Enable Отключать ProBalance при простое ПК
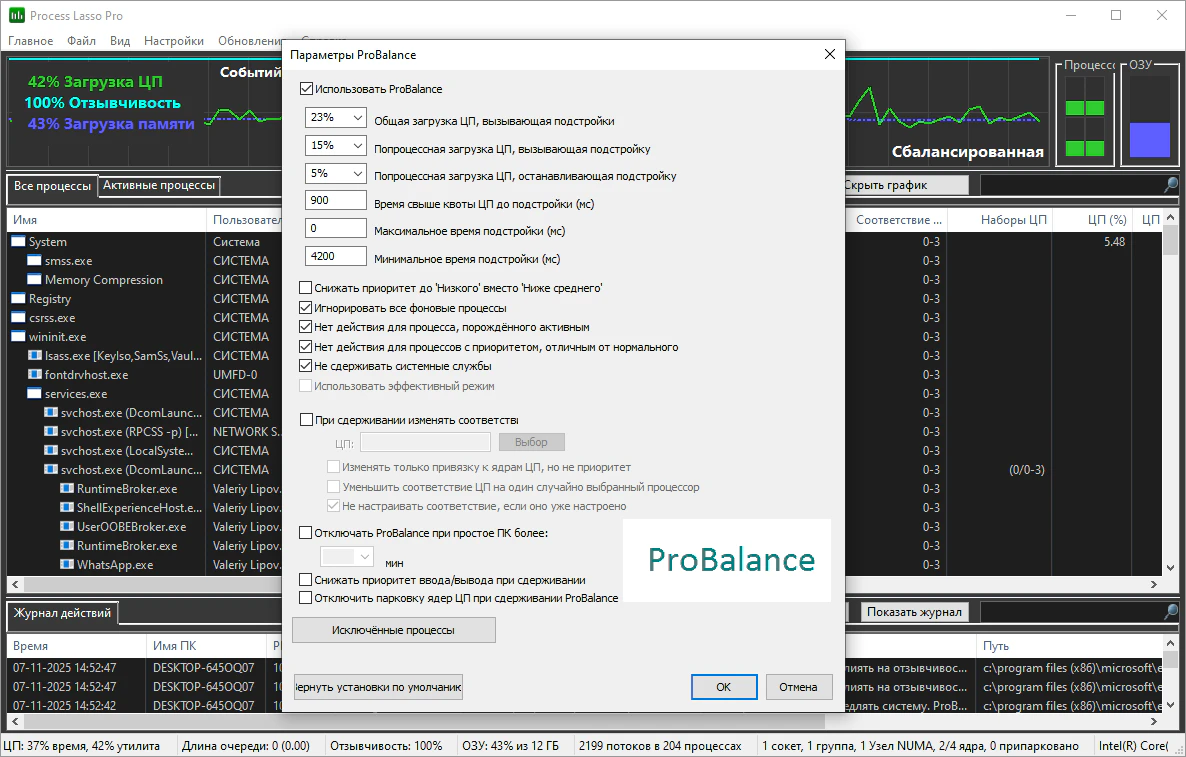Screen dimensions: 1186x757 (306, 533)
